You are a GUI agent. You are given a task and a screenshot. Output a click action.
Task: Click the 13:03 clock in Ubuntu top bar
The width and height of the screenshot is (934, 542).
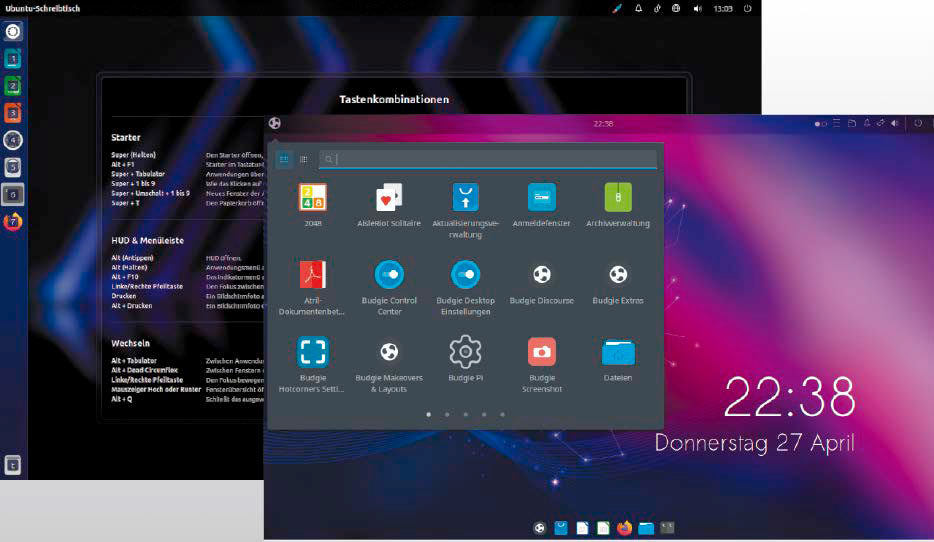[723, 8]
